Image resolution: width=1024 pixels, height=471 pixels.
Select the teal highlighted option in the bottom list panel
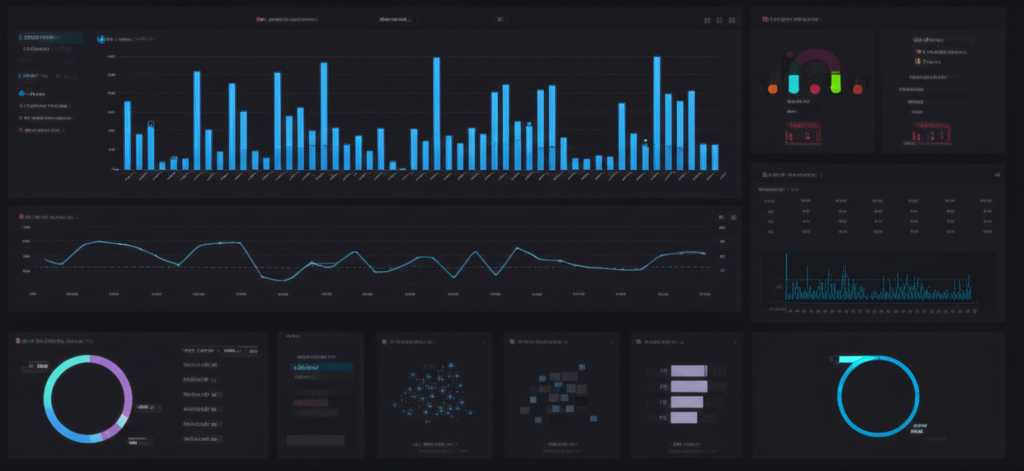click(x=321, y=368)
